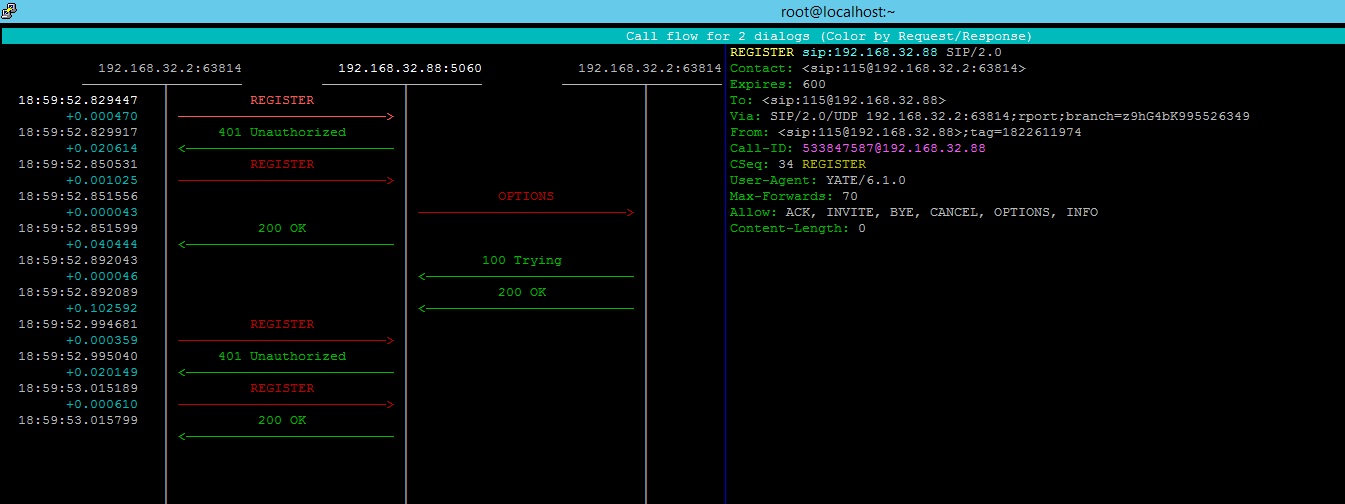
Task: Select the REGISTER message at 18:59:52.994681
Action: 282,325
